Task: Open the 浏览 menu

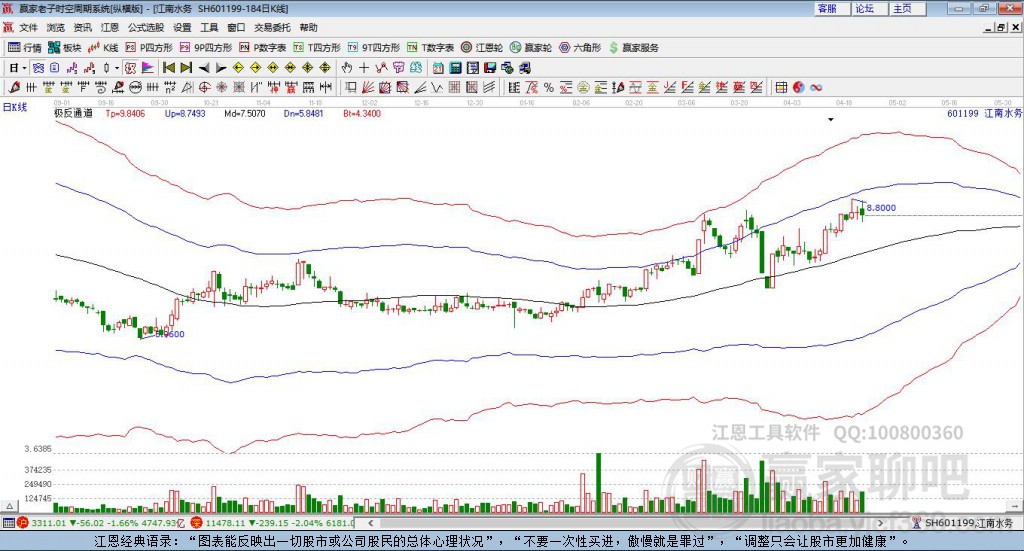Action: tap(56, 27)
